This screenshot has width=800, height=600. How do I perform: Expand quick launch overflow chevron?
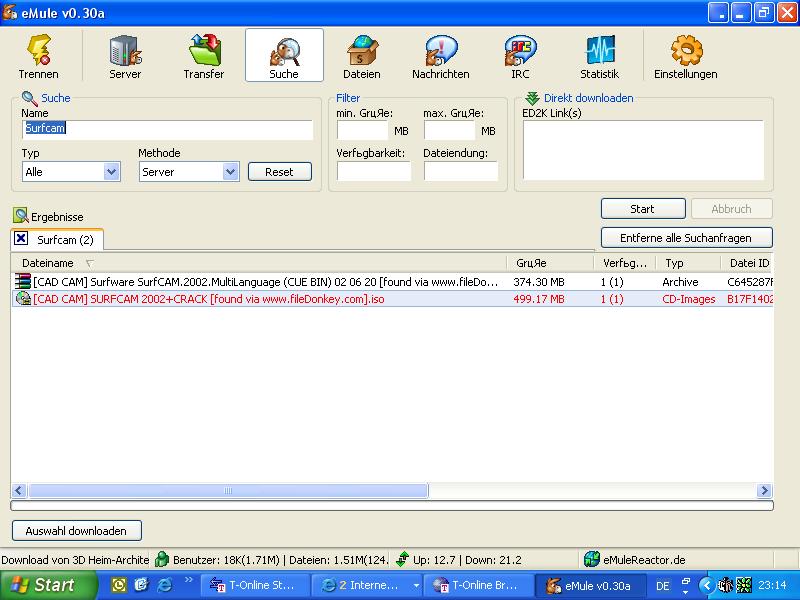pyautogui.click(x=188, y=580)
